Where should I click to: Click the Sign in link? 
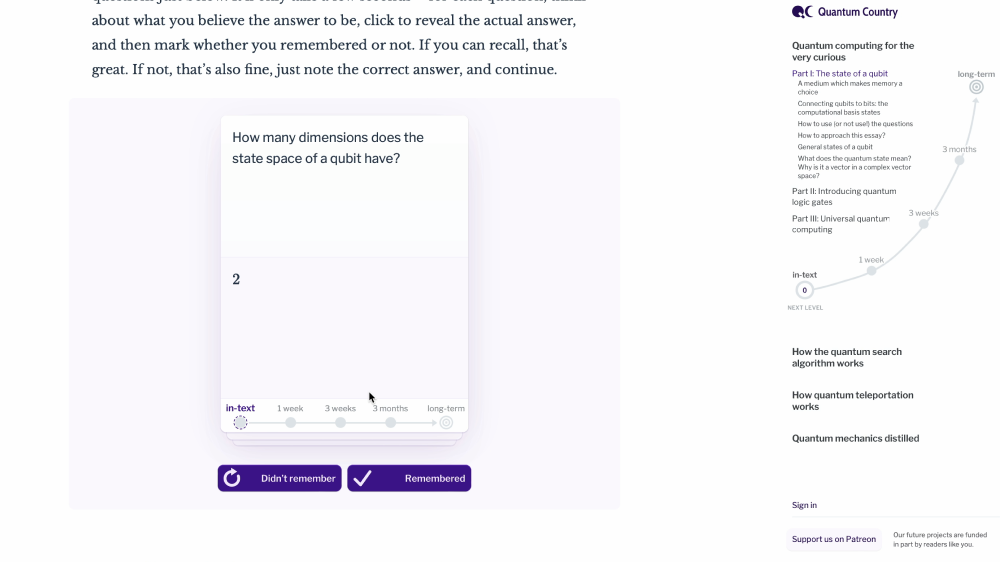point(804,505)
